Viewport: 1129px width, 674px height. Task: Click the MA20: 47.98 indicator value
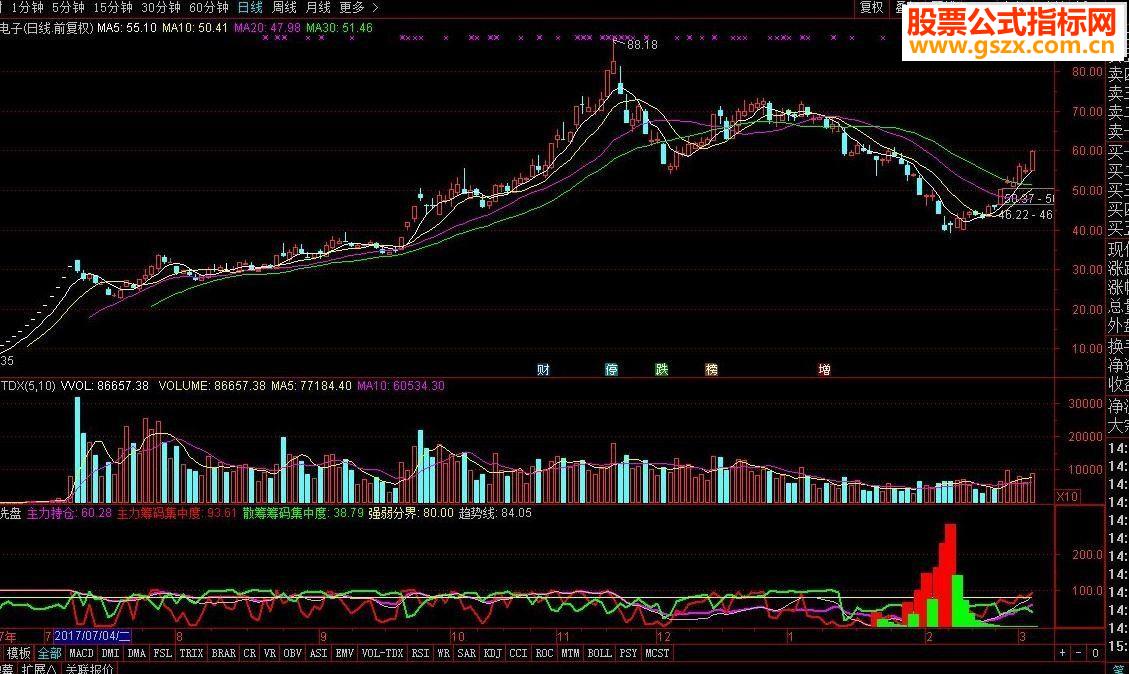[267, 27]
